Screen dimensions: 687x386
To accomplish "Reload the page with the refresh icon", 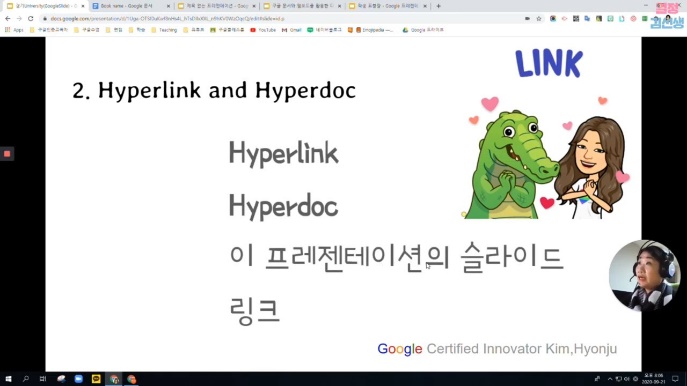I will (31, 19).
